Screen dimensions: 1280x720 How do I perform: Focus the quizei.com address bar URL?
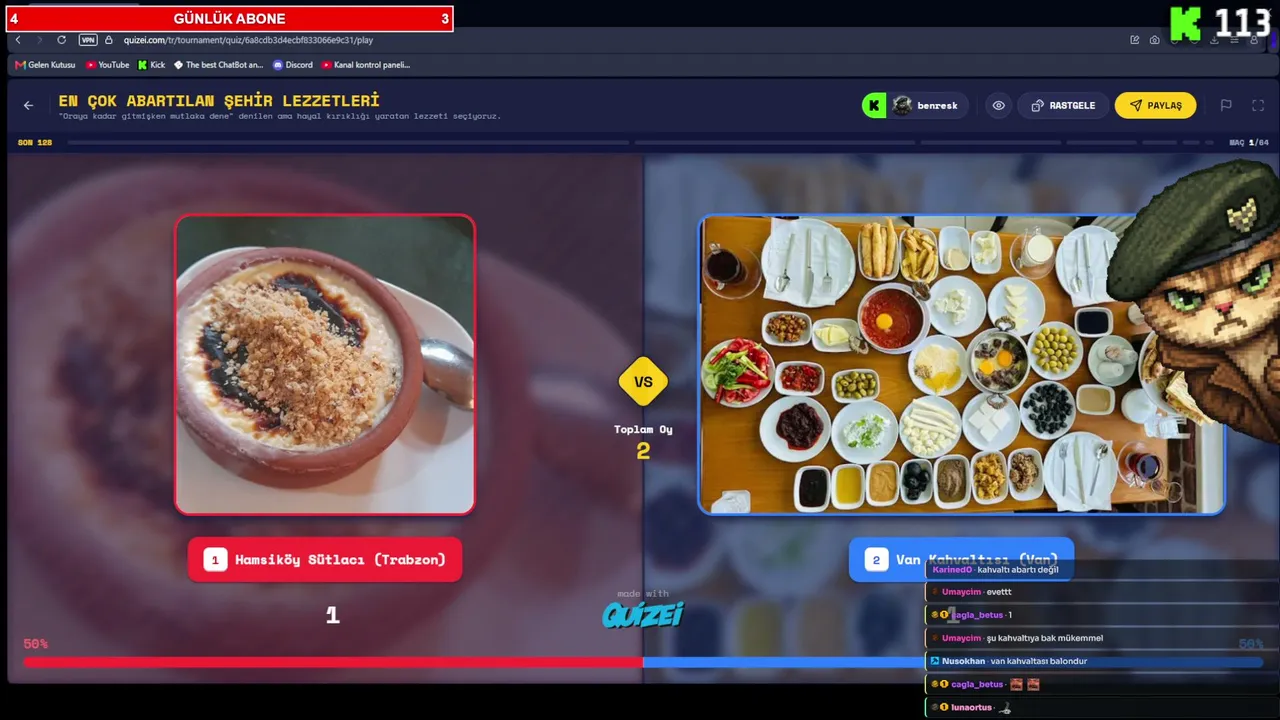(x=248, y=40)
